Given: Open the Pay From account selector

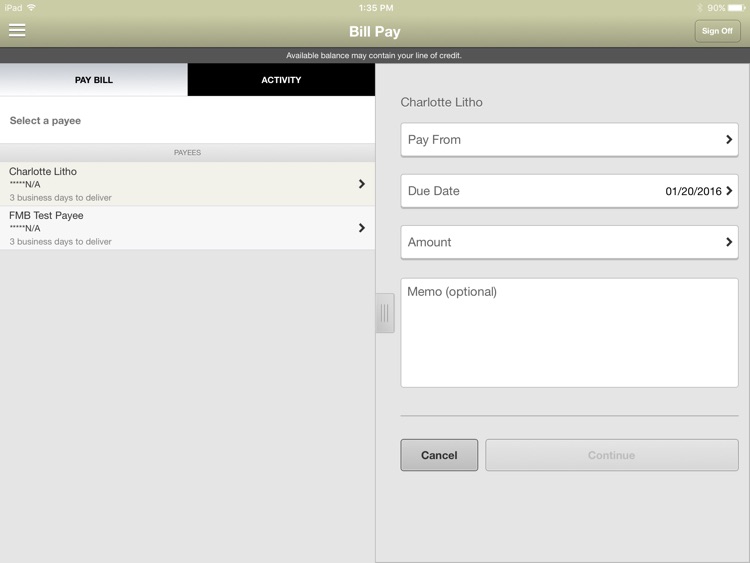Looking at the screenshot, I should (x=569, y=140).
